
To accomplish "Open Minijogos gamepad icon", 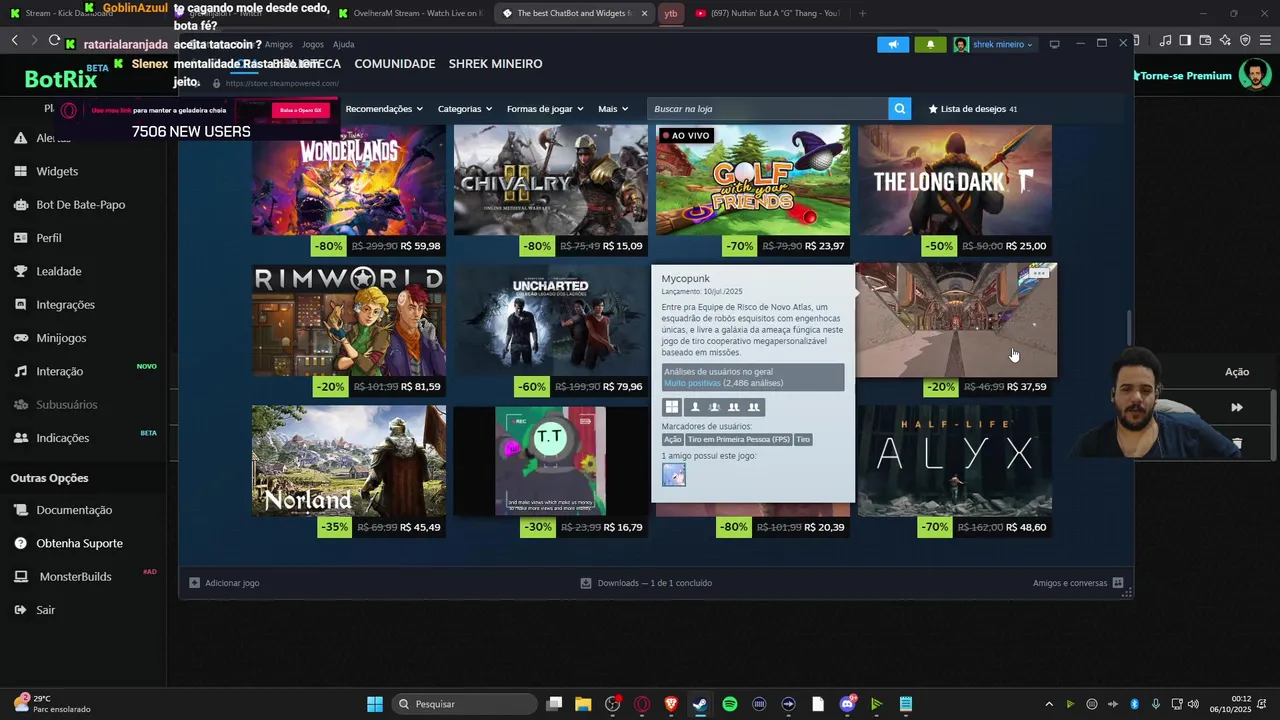I will (x=20, y=338).
